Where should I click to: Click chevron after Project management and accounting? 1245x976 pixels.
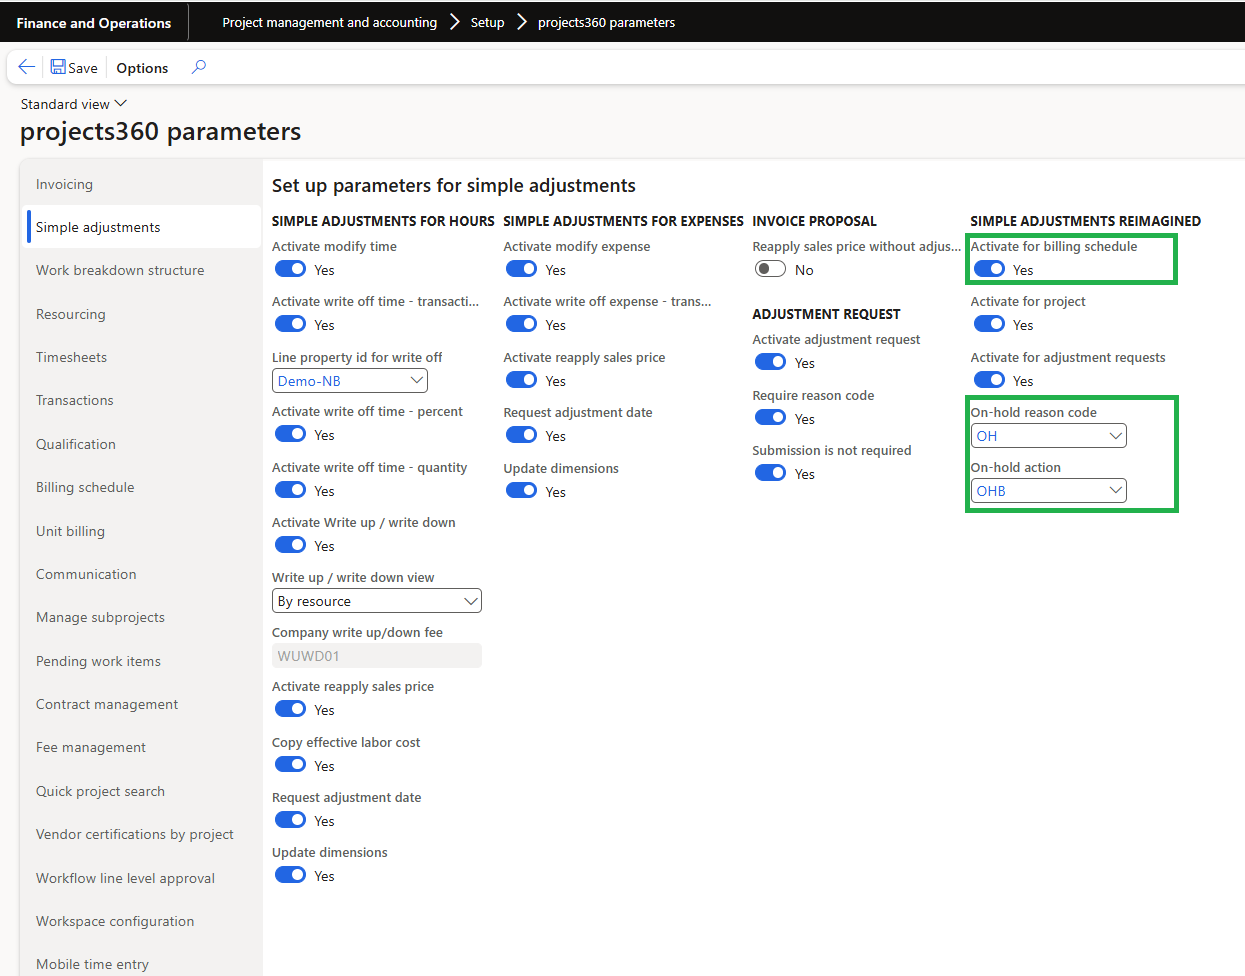click(454, 22)
